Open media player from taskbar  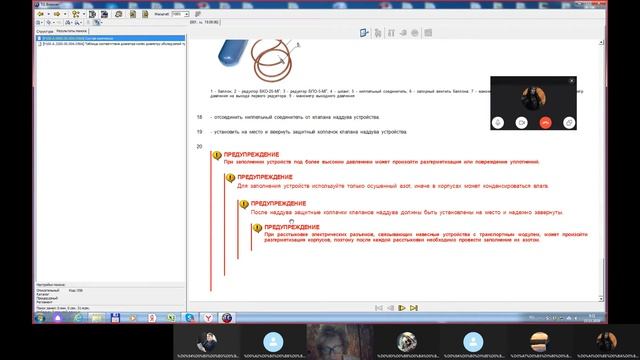pos(133,318)
